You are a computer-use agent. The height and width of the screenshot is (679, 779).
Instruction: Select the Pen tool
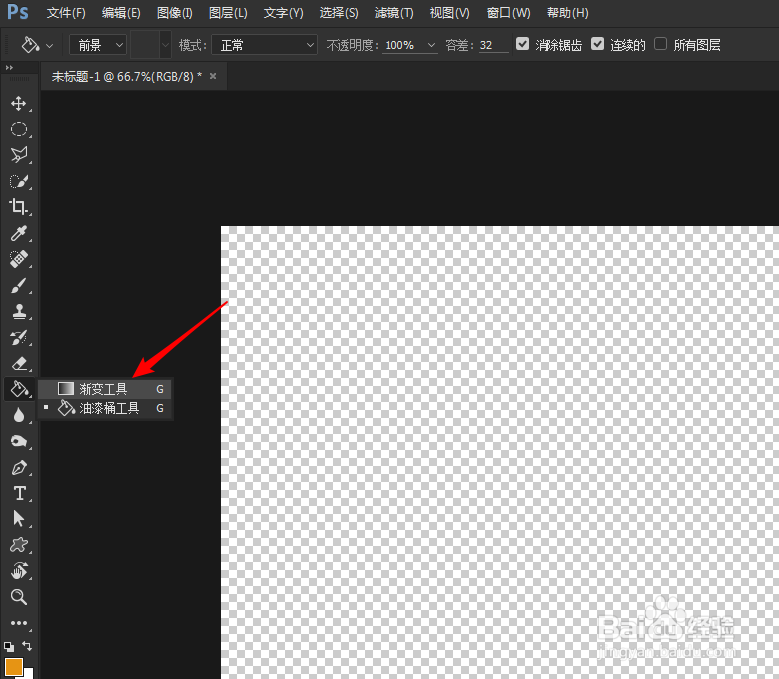click(x=19, y=467)
